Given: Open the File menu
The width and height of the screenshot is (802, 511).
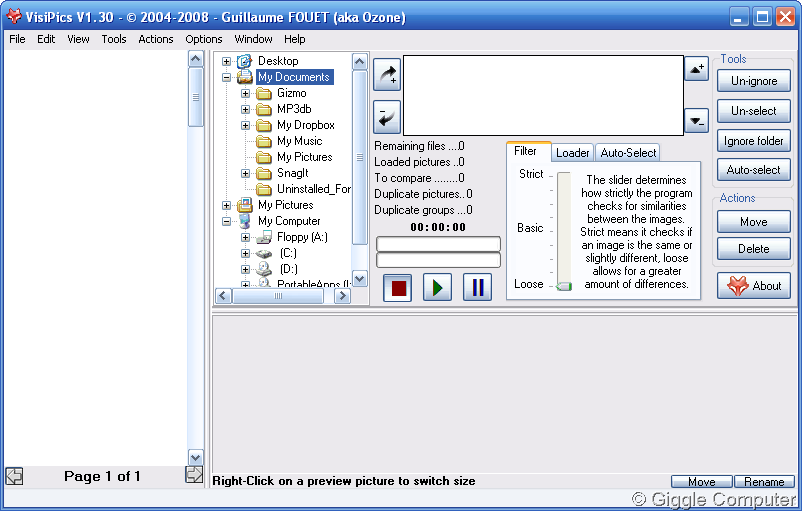Looking at the screenshot, I should tap(17, 39).
